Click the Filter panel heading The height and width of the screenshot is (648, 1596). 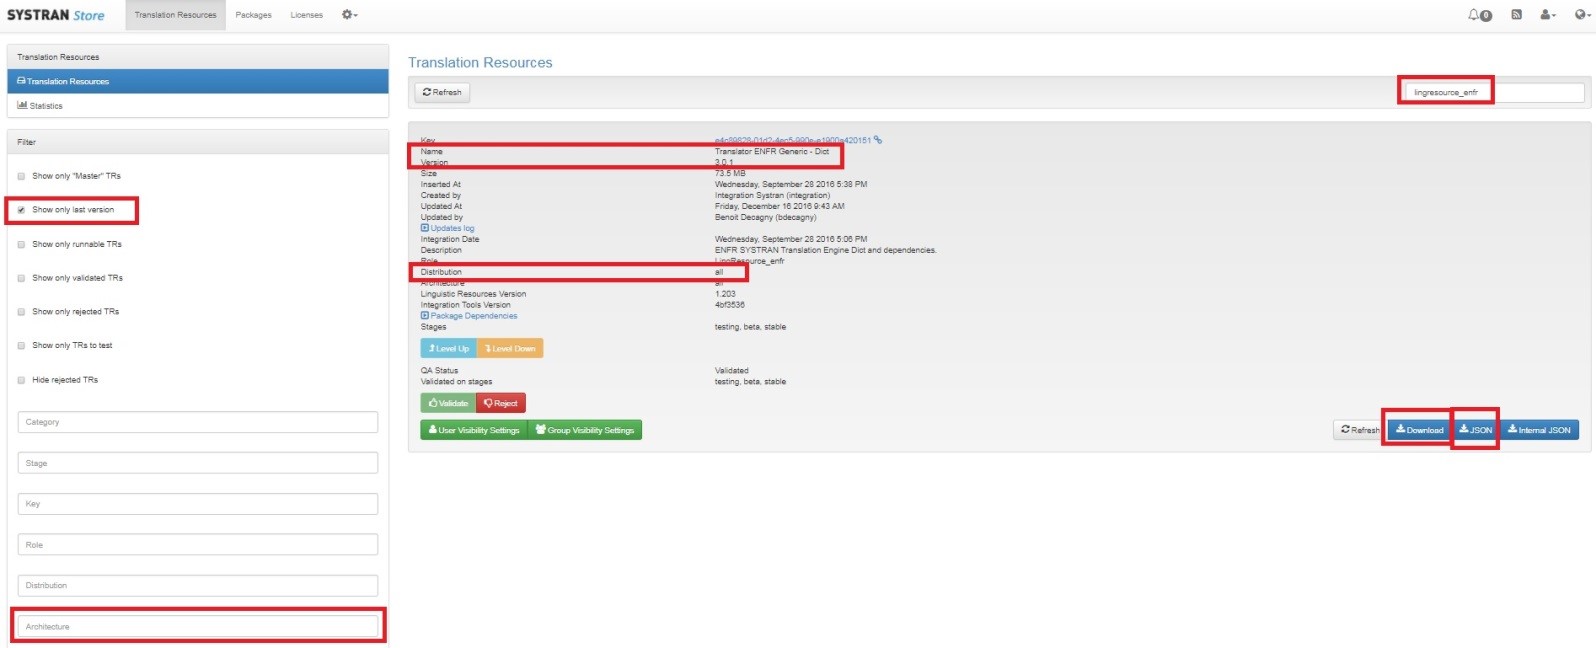(x=198, y=142)
